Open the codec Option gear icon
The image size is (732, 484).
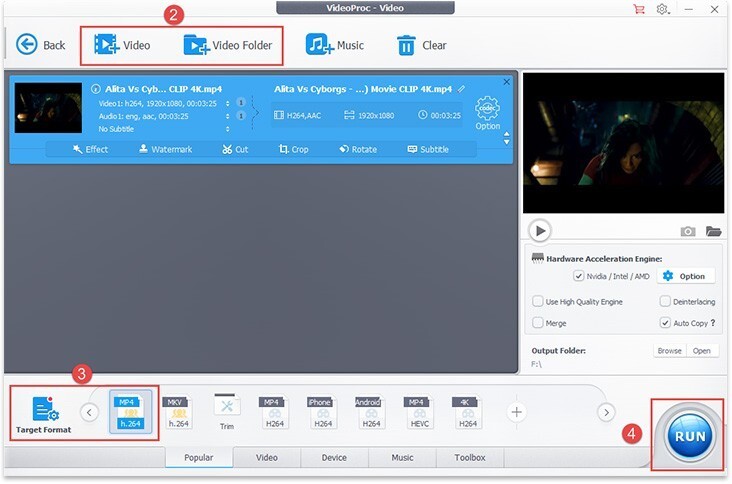click(487, 108)
